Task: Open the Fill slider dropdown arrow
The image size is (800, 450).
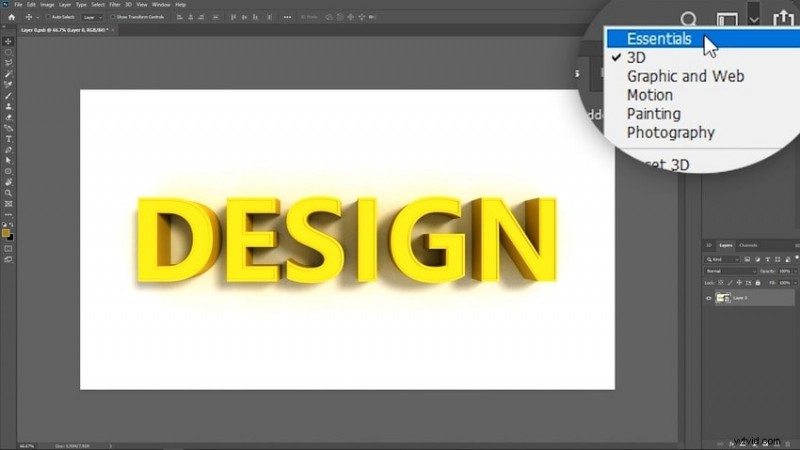Action: click(796, 283)
